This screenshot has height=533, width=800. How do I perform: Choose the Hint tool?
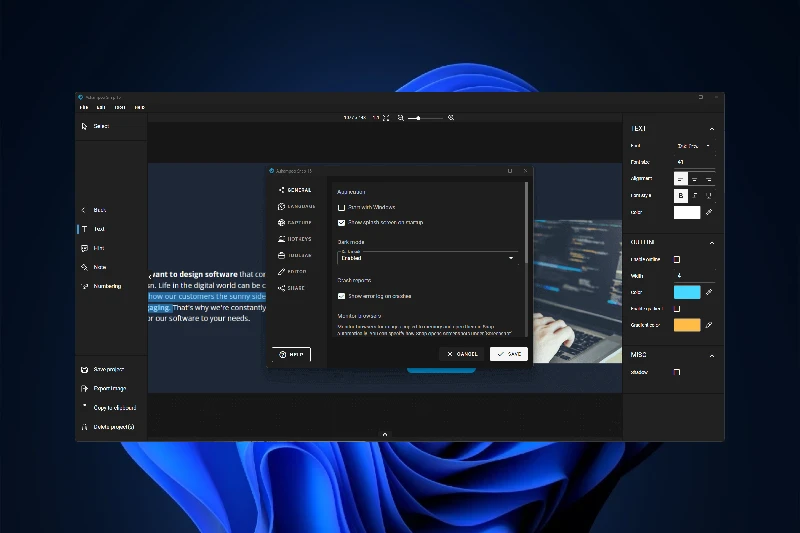coord(93,248)
